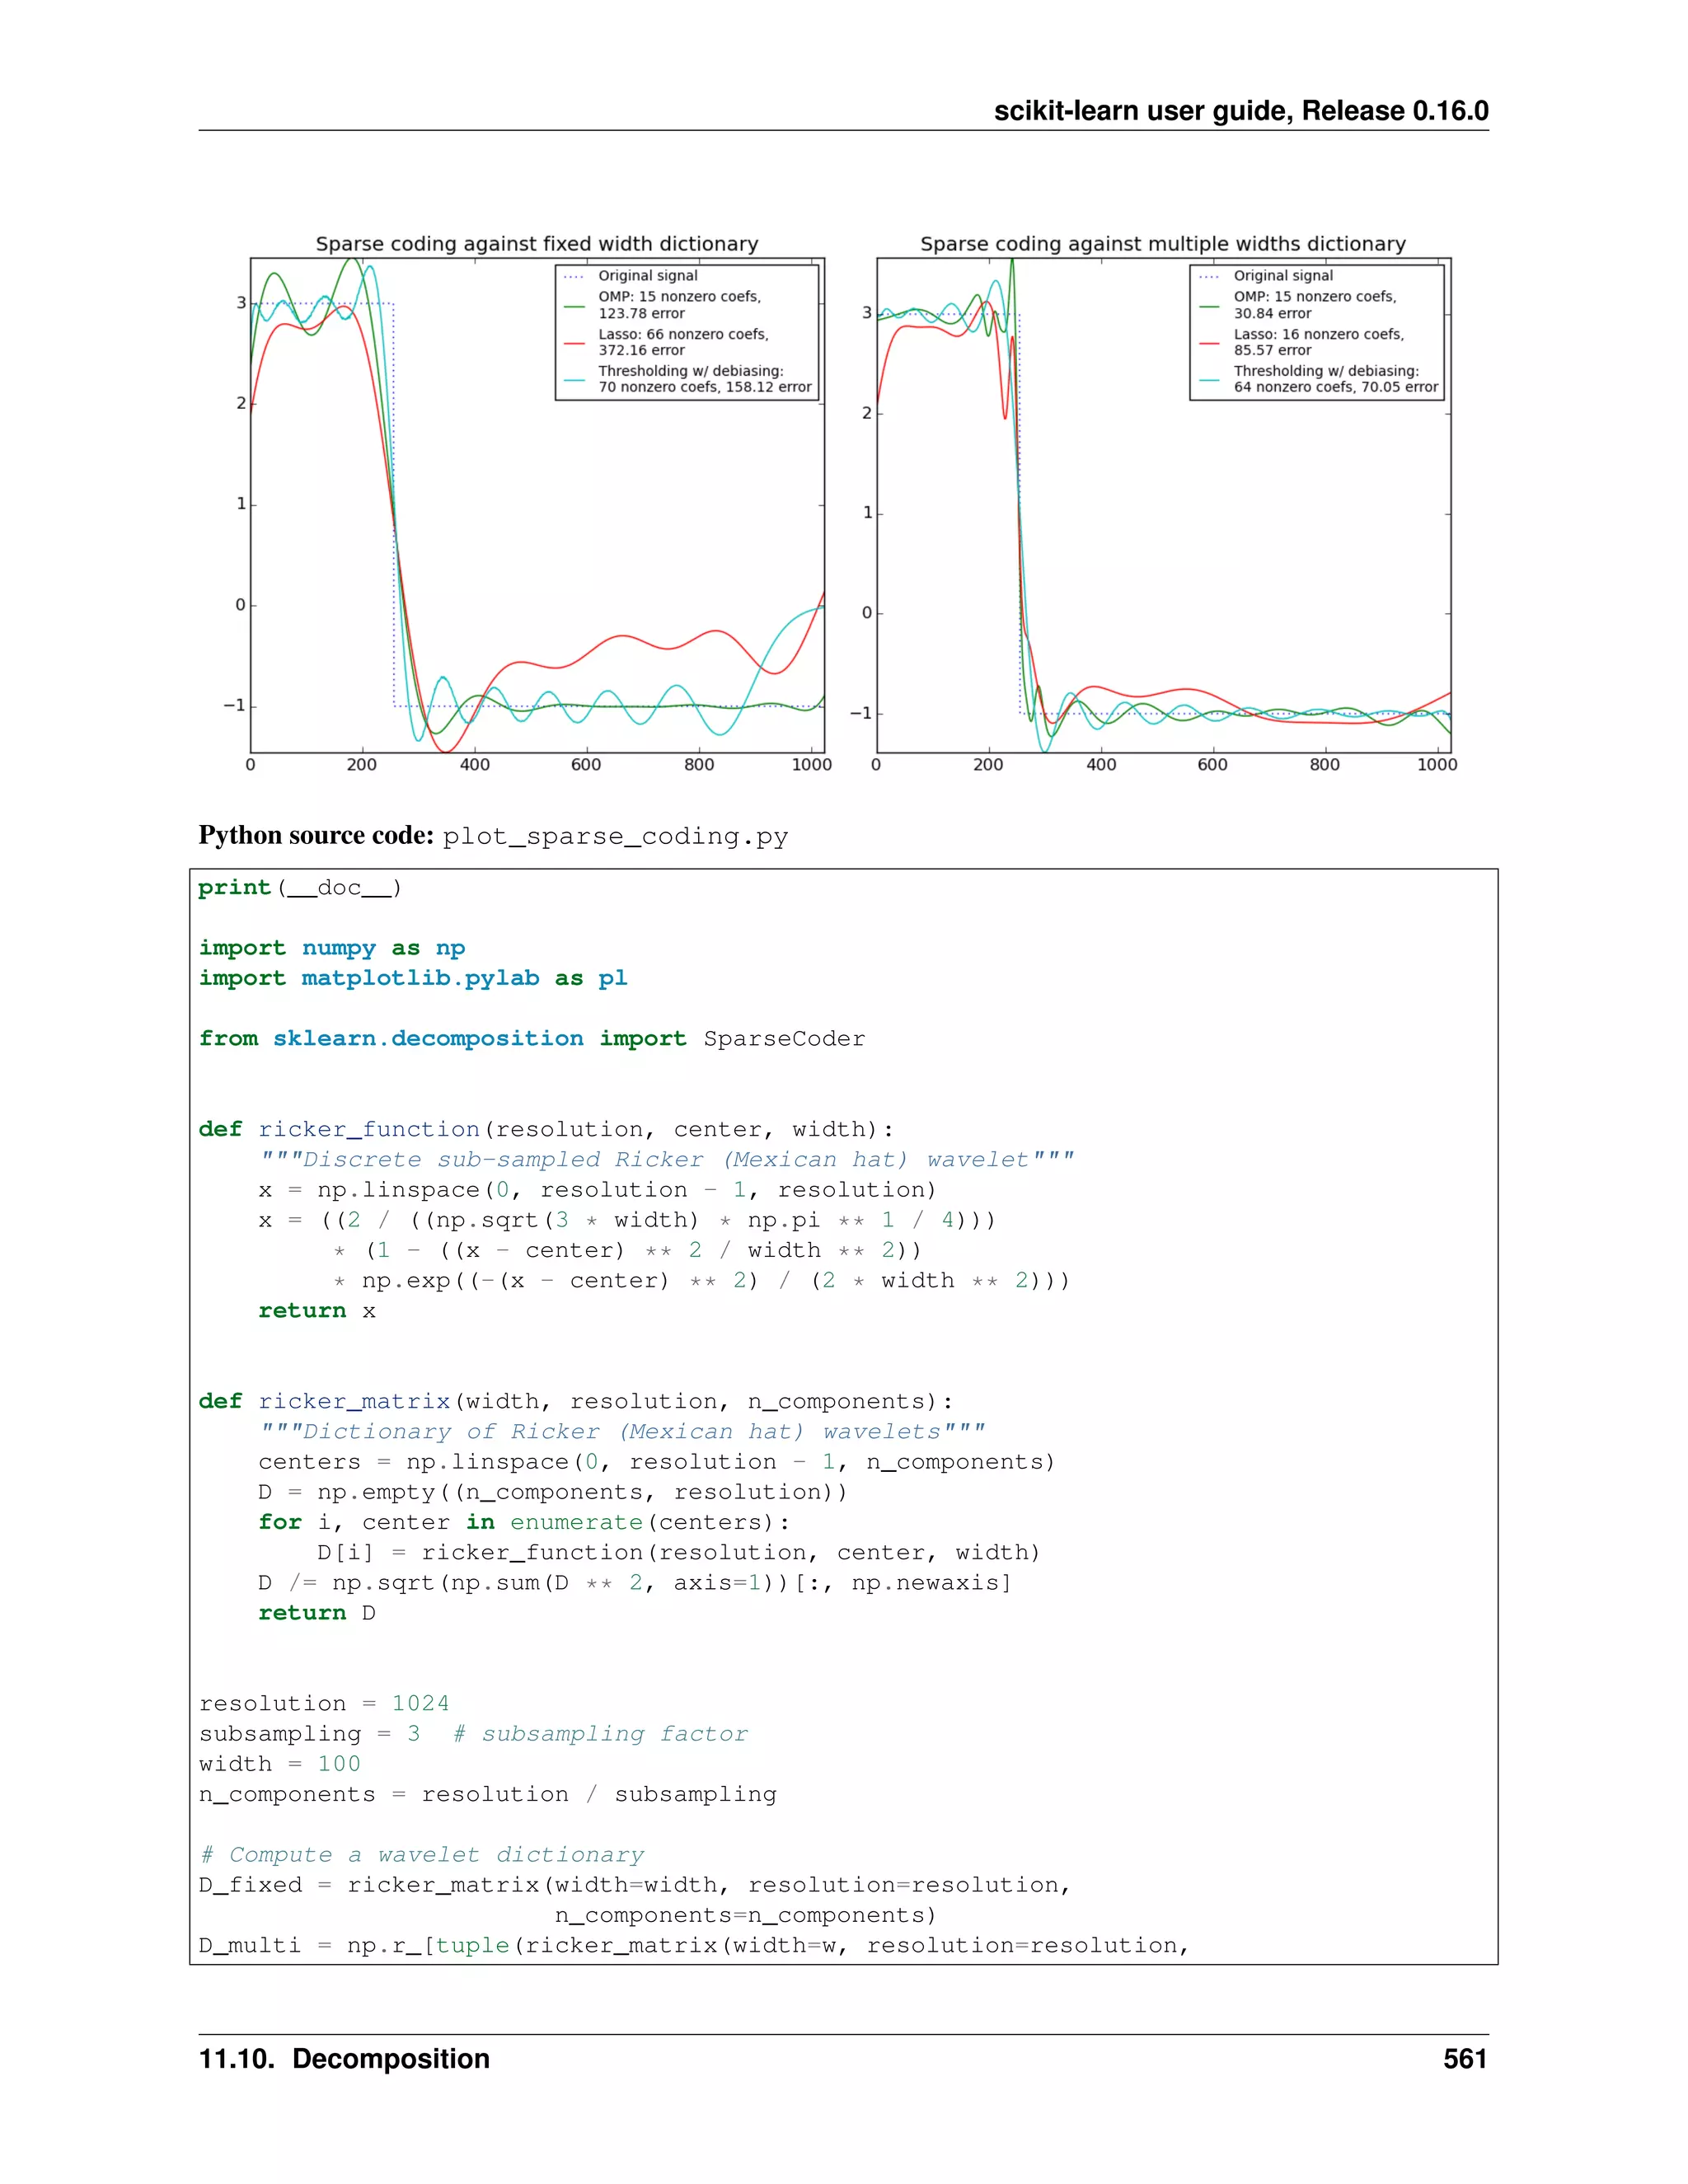Click the 'return x' line
The image size is (1688, 2184).
coord(317,1311)
